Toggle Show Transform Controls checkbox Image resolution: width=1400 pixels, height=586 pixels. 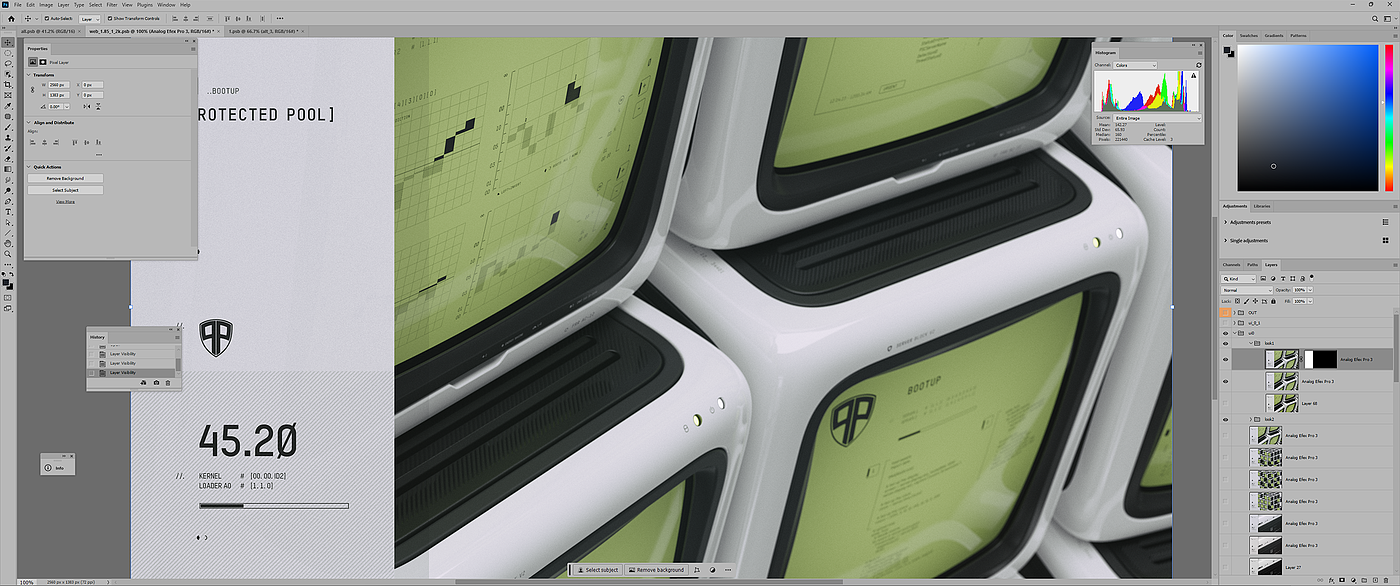point(110,18)
